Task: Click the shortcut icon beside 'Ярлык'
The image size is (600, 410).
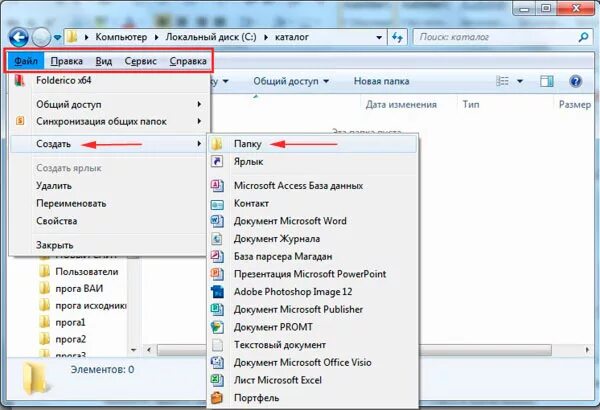Action: 217,161
